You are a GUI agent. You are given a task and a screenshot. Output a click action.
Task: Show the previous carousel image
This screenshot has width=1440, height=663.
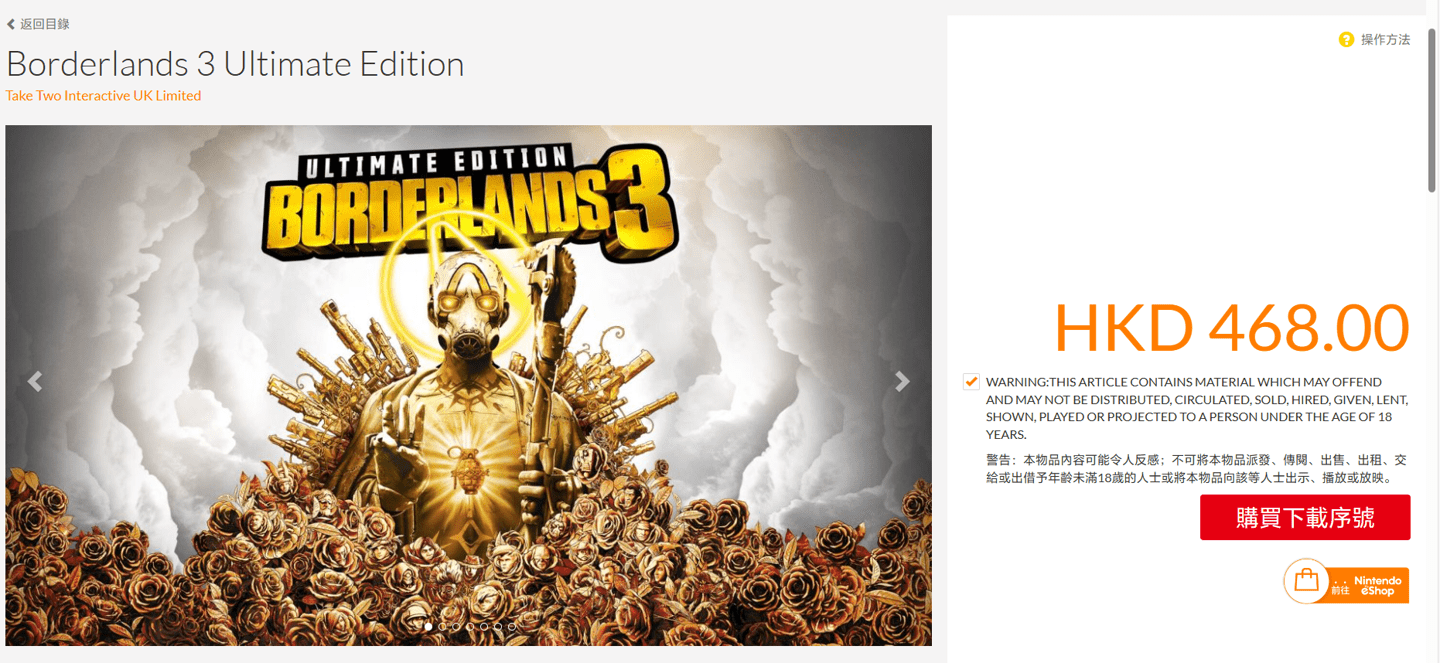35,381
